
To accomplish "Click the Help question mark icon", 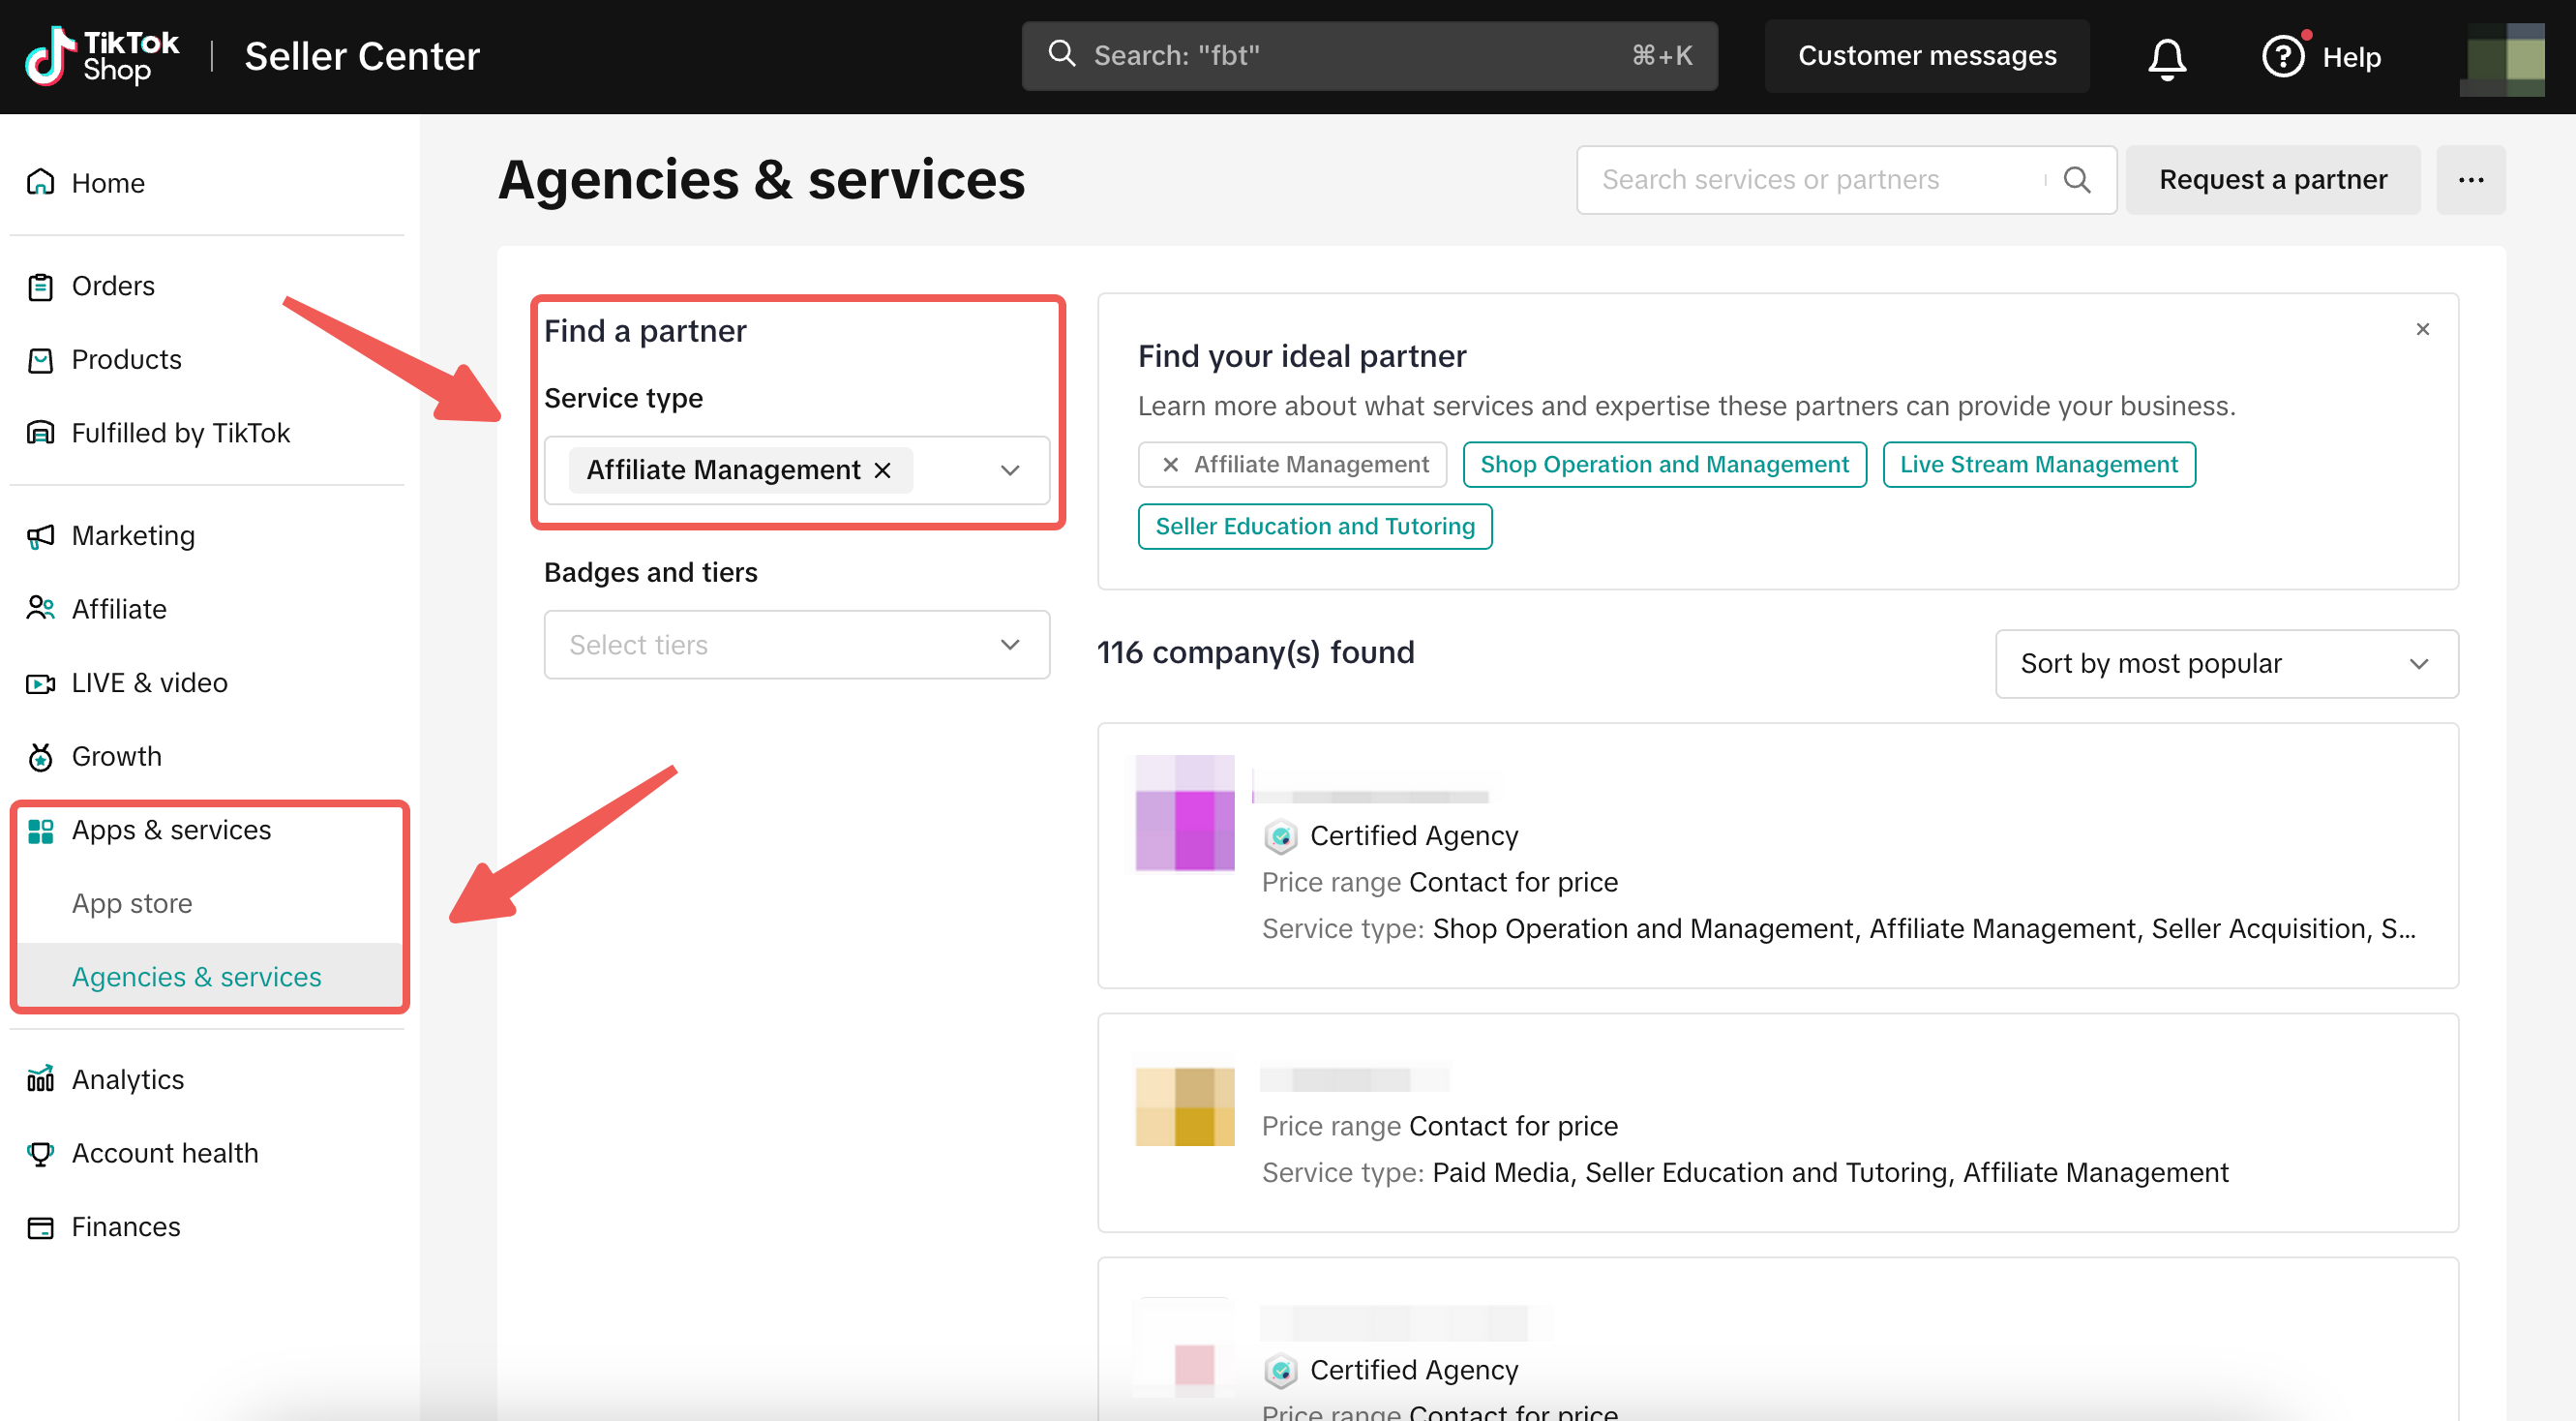I will point(2282,56).
